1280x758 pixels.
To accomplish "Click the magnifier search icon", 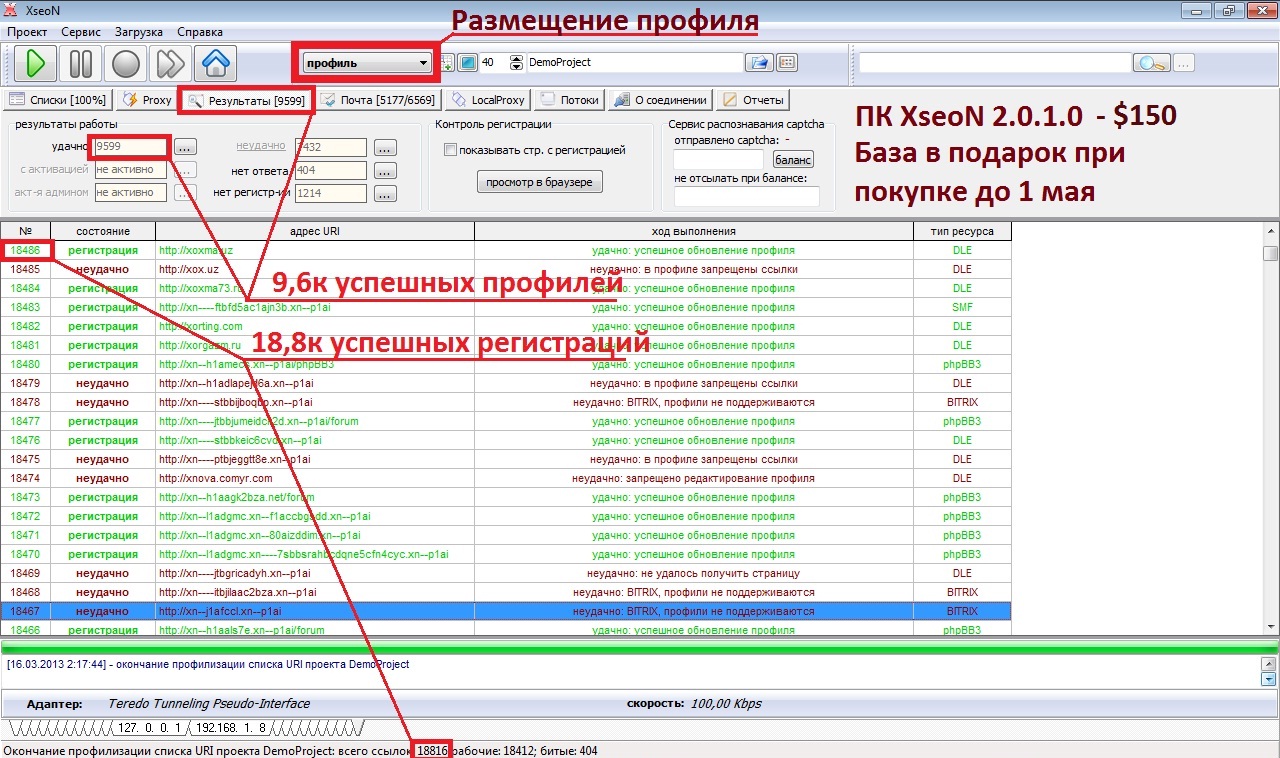I will pos(1151,63).
